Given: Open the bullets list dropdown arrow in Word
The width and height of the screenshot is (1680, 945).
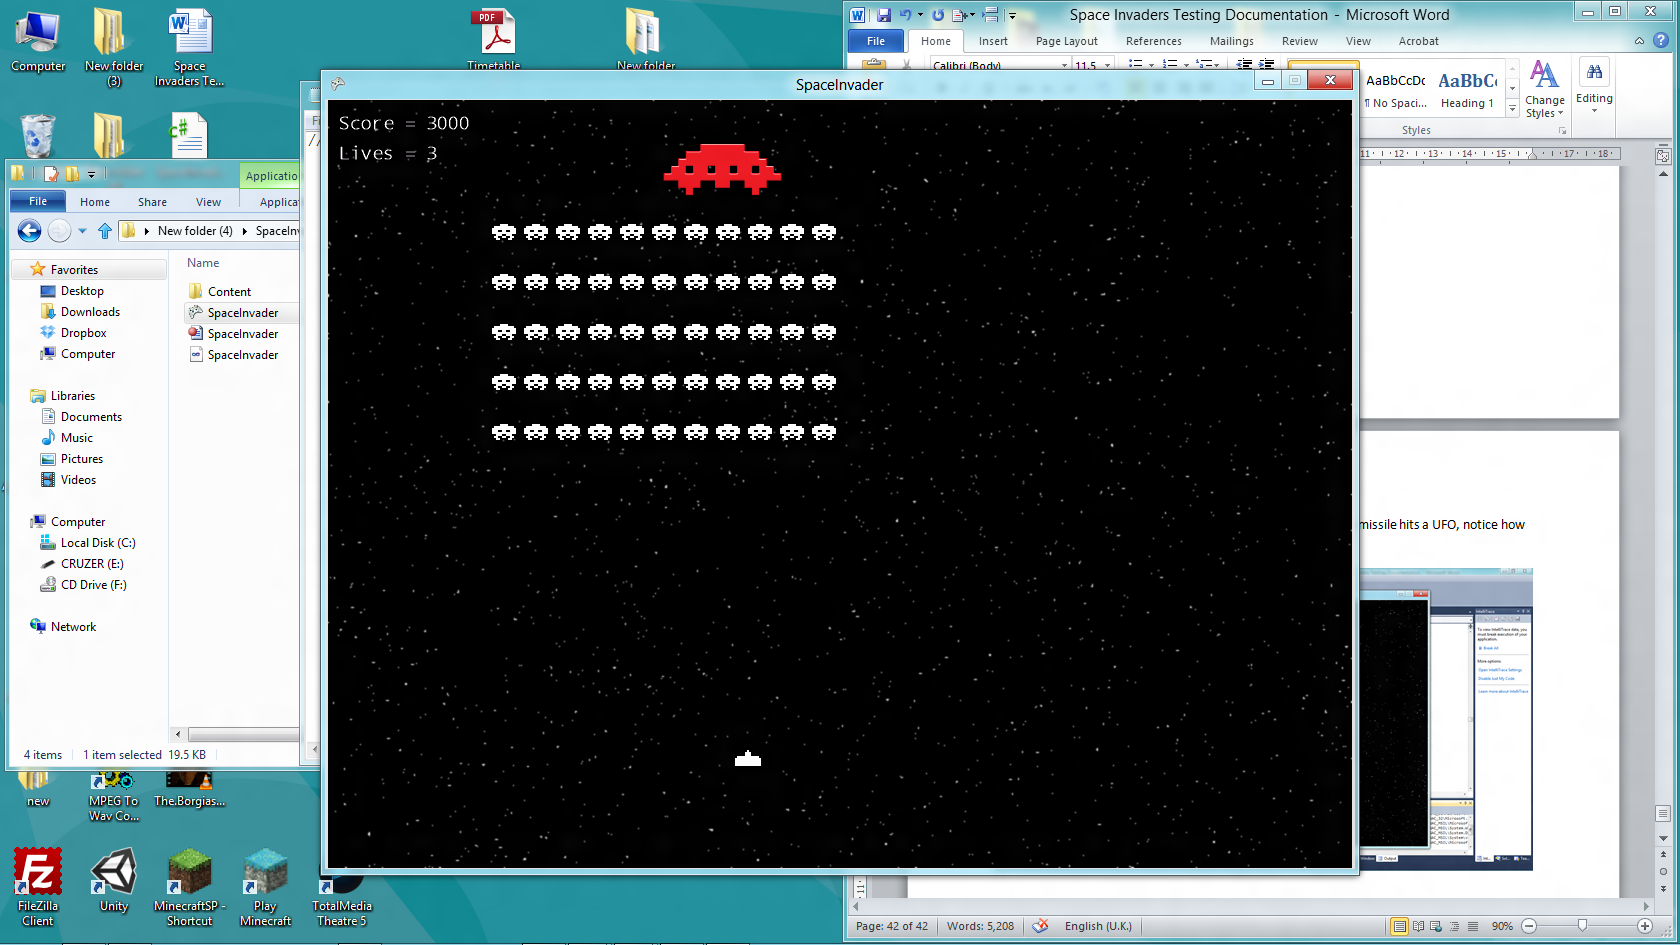Looking at the screenshot, I should [1152, 65].
